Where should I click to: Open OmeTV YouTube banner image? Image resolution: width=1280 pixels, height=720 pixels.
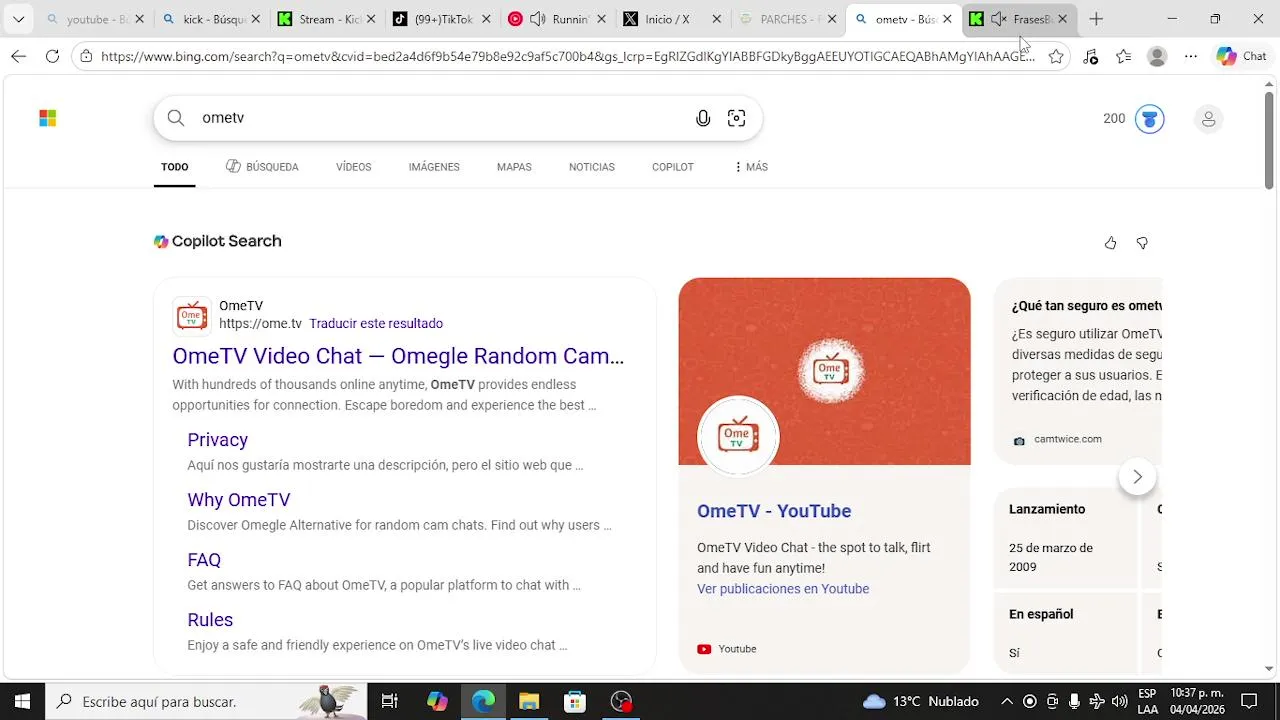(824, 371)
